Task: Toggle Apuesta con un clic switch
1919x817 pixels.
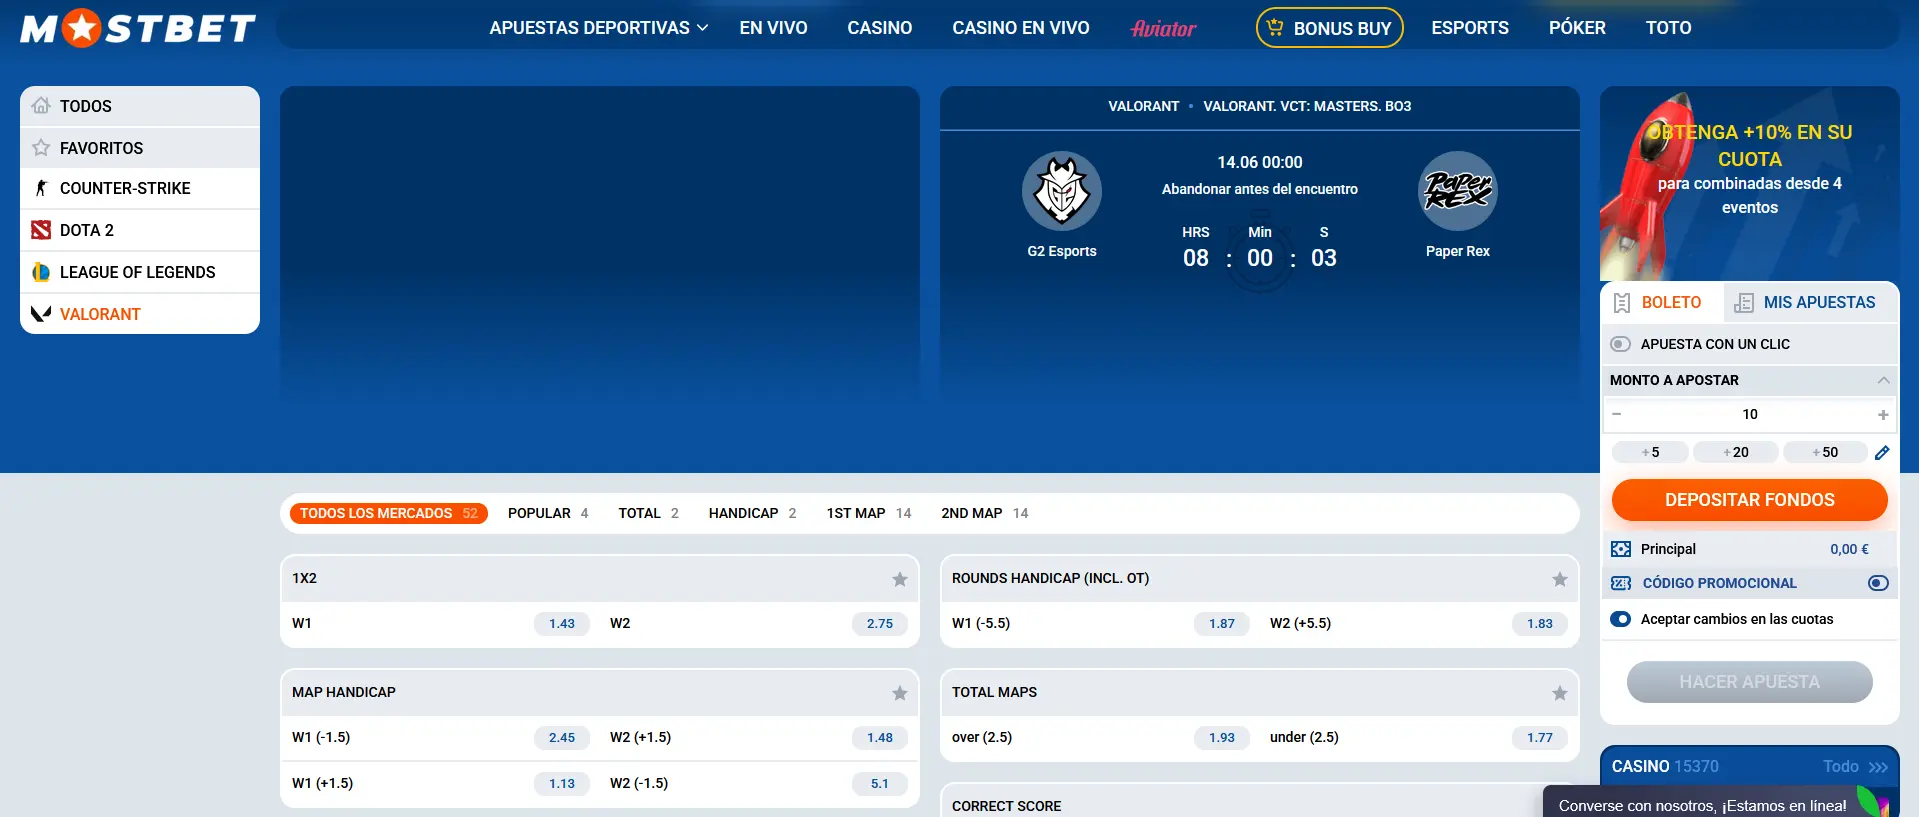Action: [1621, 344]
